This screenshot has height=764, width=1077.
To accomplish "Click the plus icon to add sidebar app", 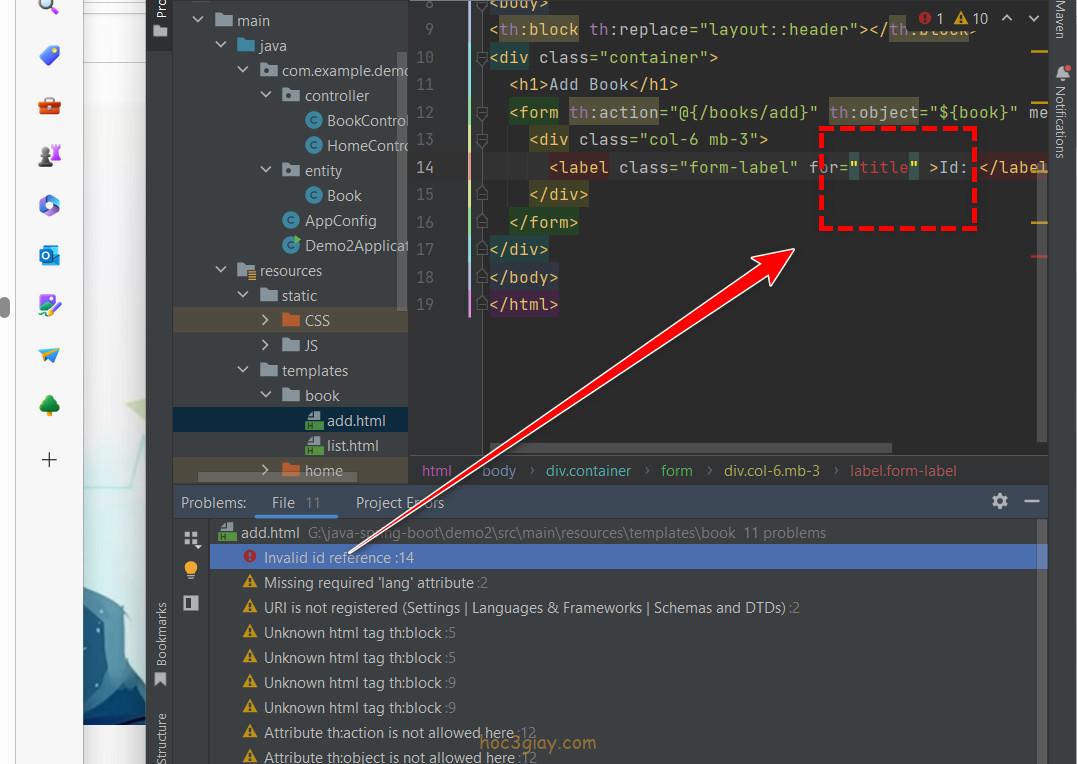I will (x=49, y=460).
